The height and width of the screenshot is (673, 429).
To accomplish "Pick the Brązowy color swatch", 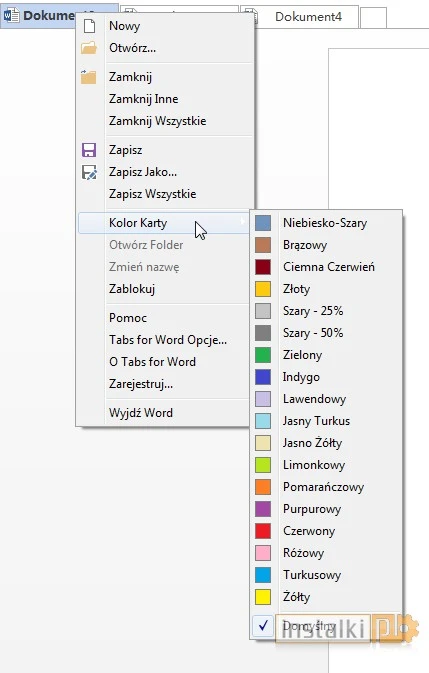I will tap(263, 245).
